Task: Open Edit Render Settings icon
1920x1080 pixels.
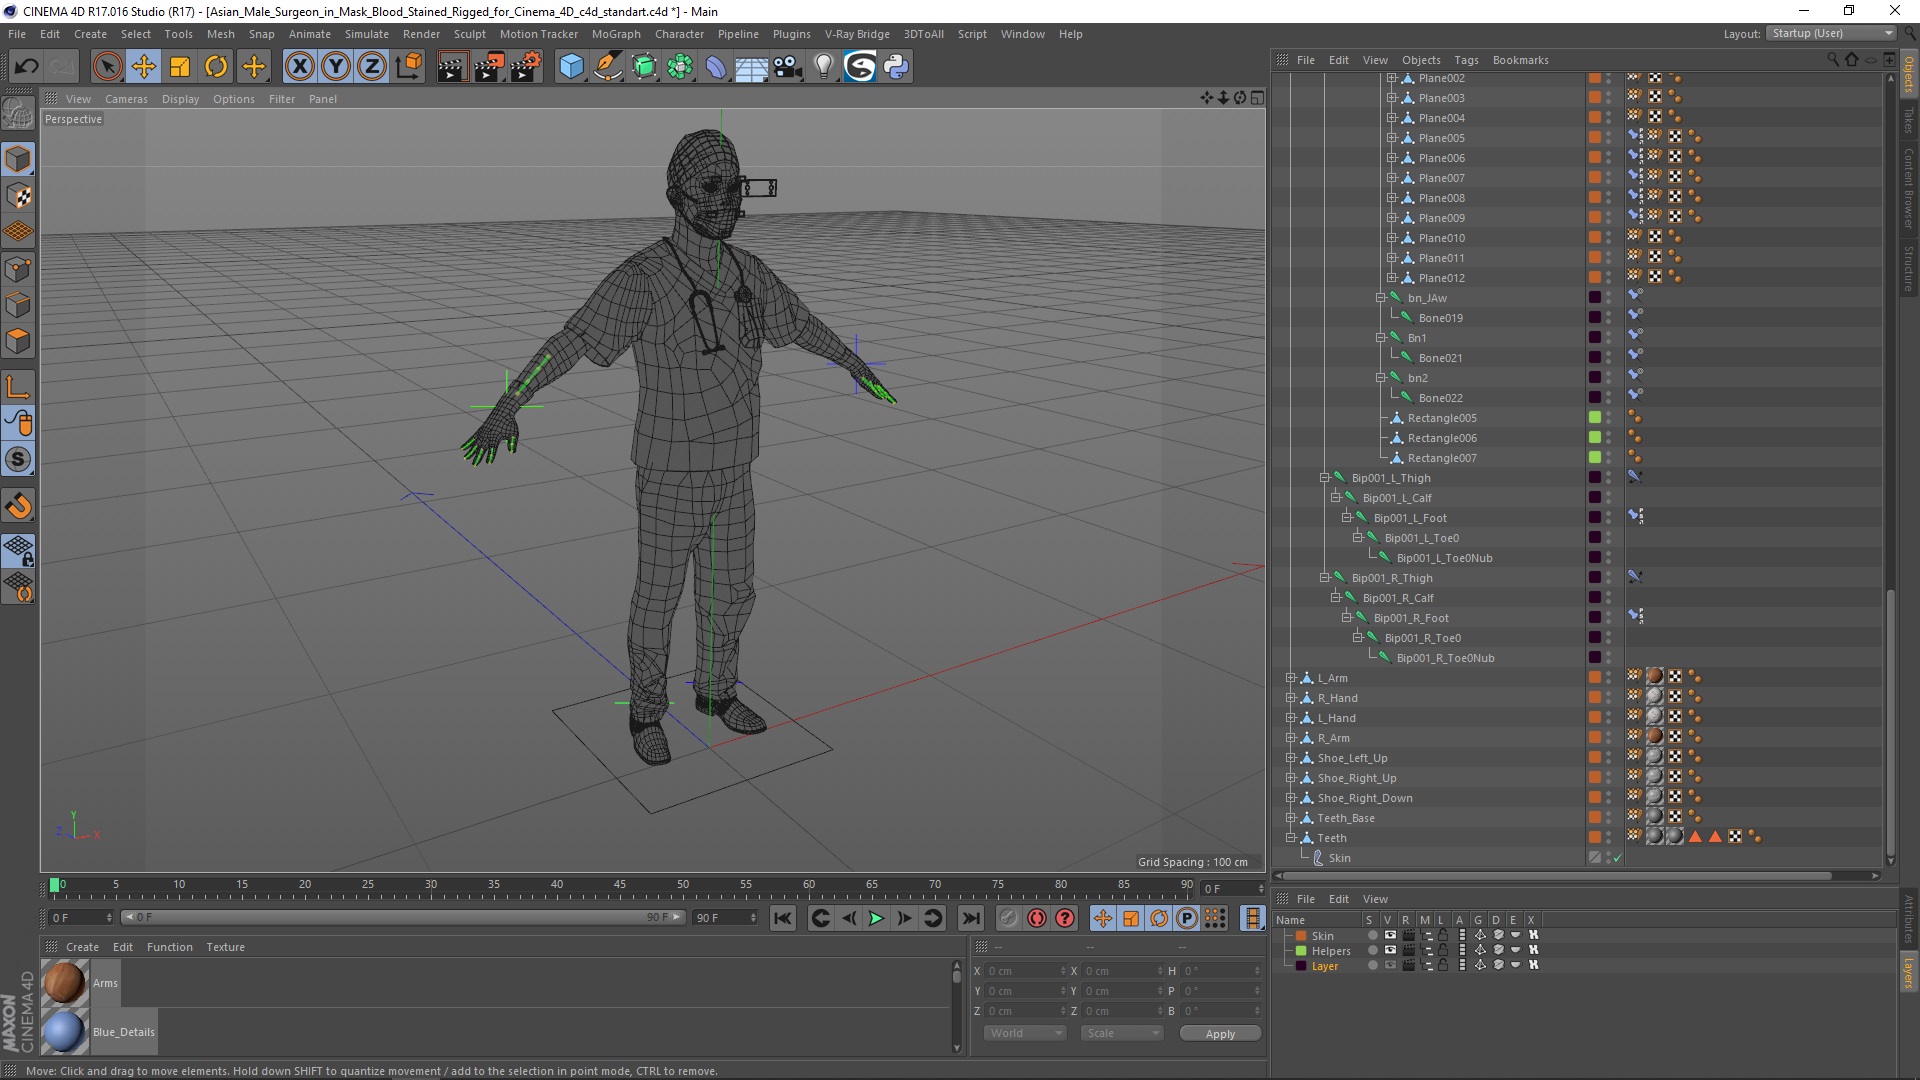Action: pyautogui.click(x=526, y=67)
